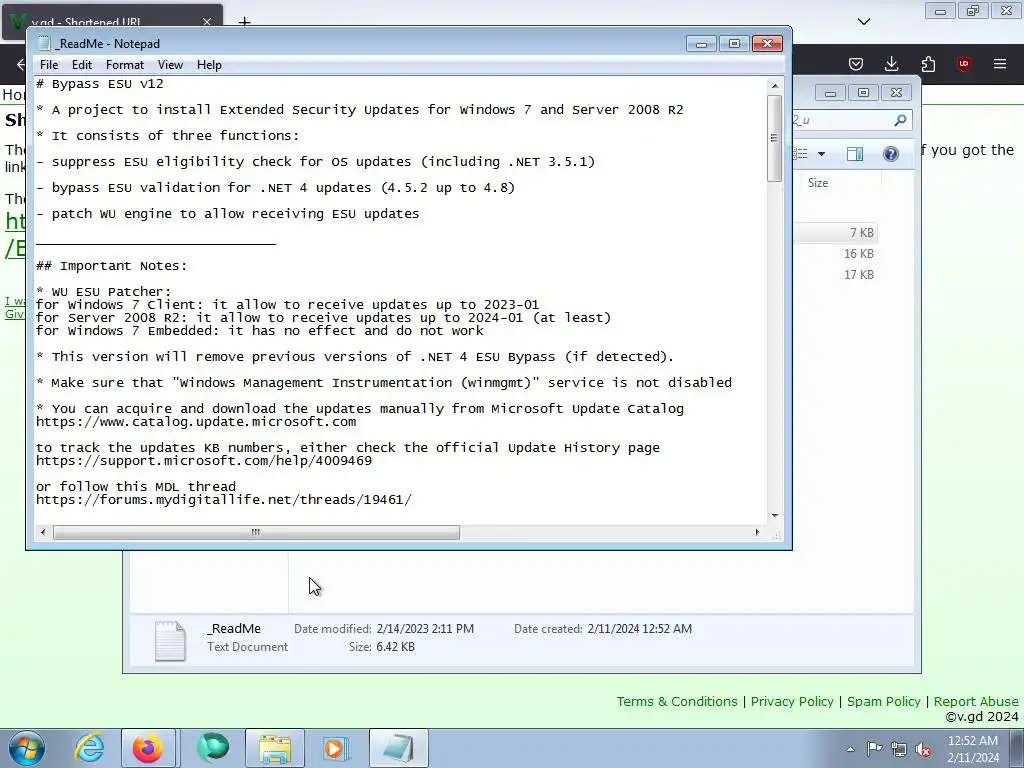This screenshot has height=768, width=1024.
Task: Open the Report Abuse link
Action: pyautogui.click(x=976, y=701)
